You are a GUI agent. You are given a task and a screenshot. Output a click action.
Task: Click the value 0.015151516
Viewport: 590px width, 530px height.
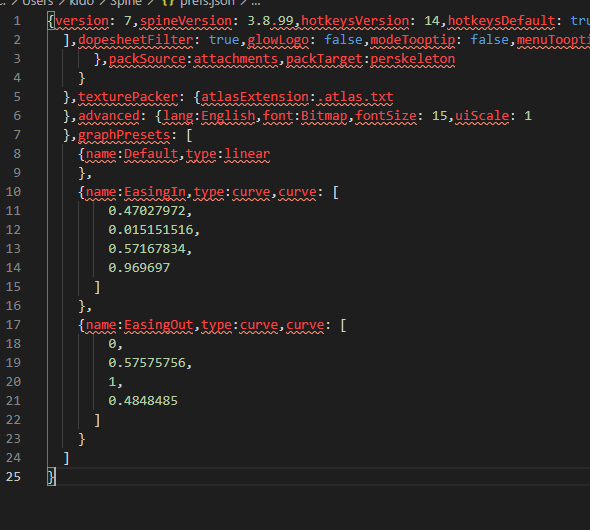[x=151, y=229]
